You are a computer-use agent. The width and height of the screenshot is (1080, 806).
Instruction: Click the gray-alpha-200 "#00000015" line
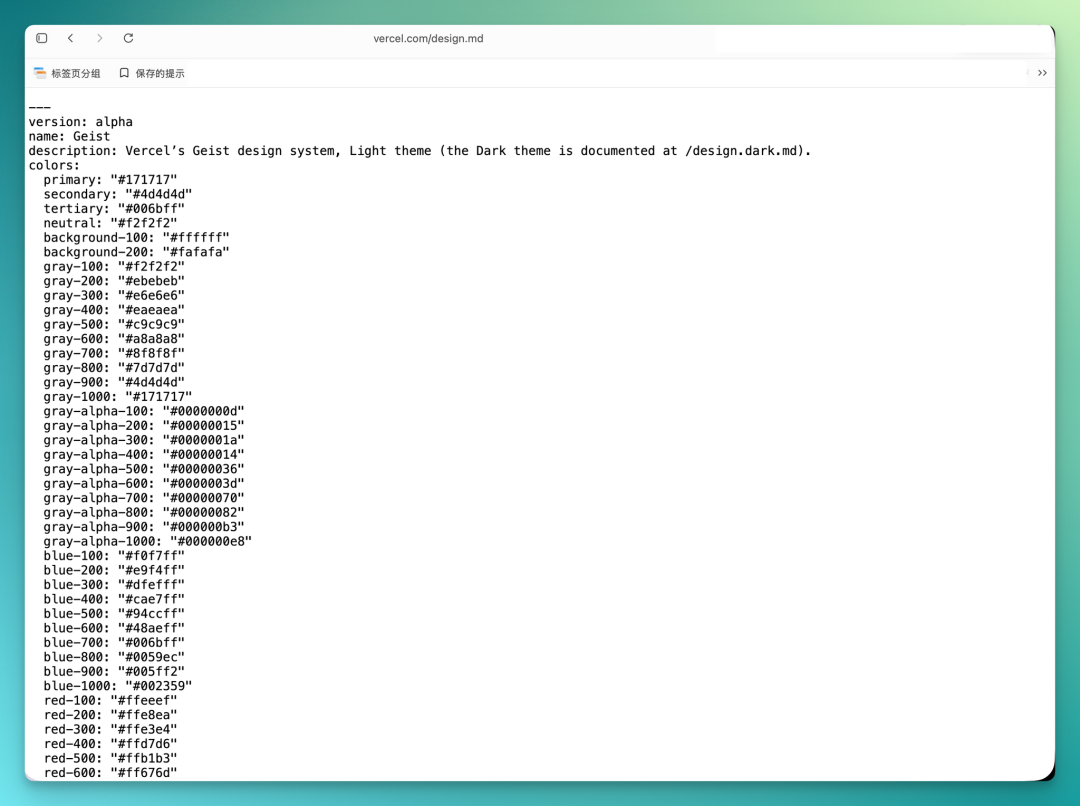144,426
